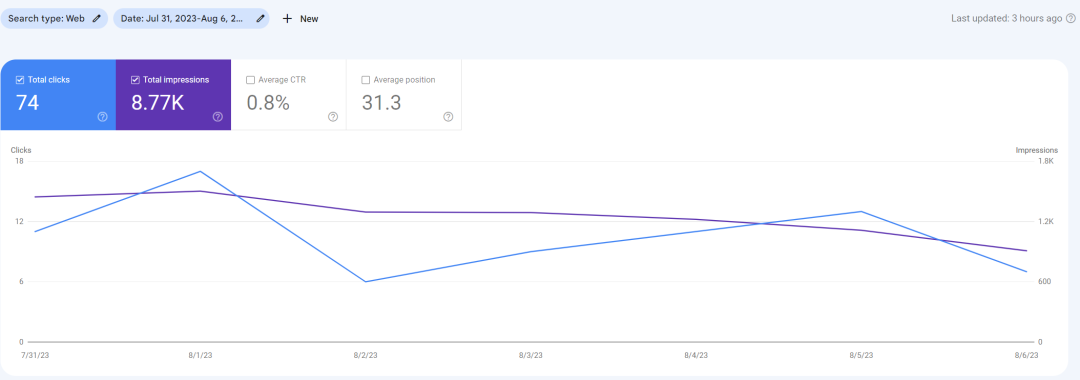Select the 74 total clicks metric card
Viewport: 1080px width, 380px height.
coord(58,94)
